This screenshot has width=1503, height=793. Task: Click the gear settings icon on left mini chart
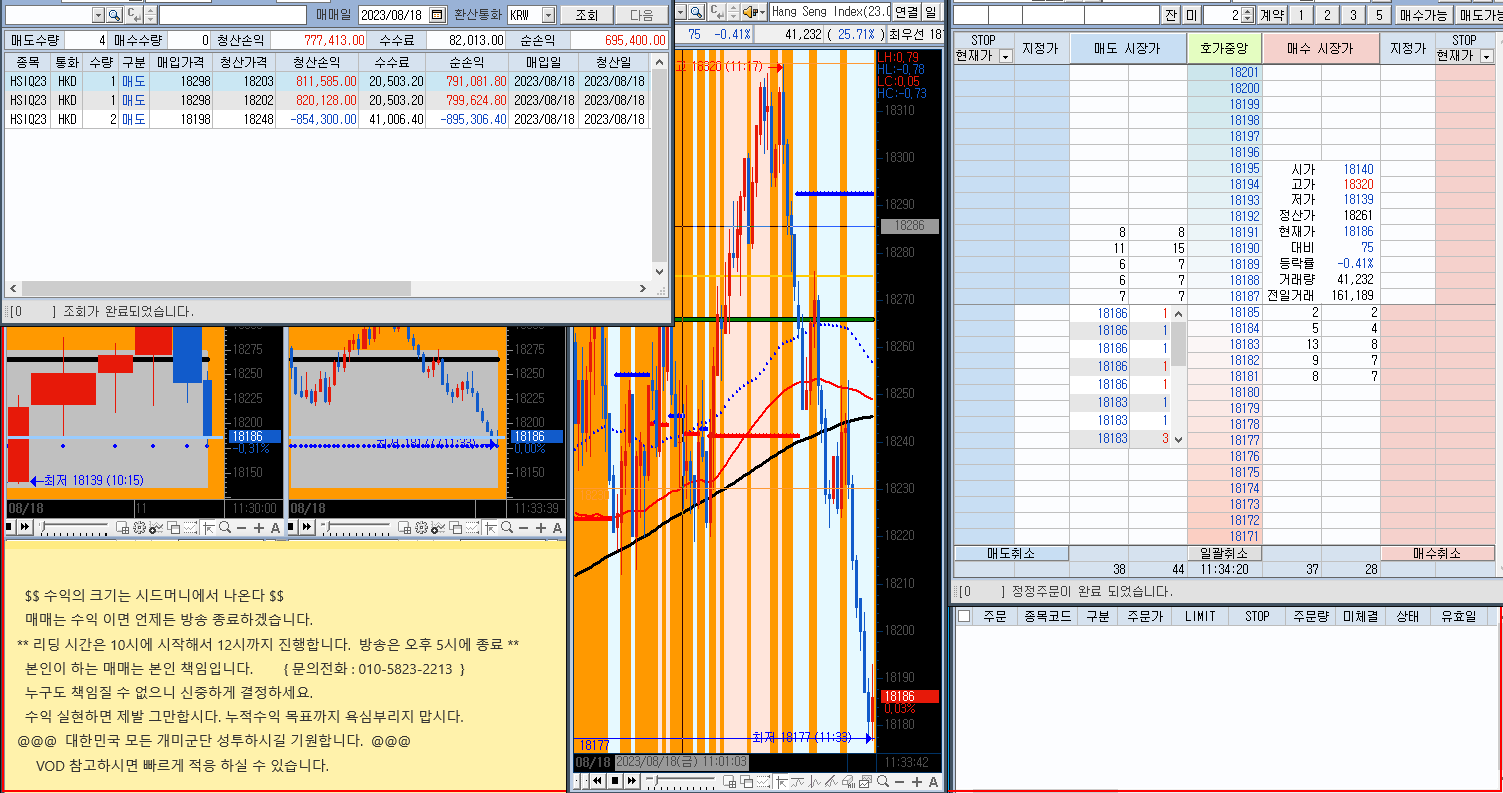coord(139,528)
